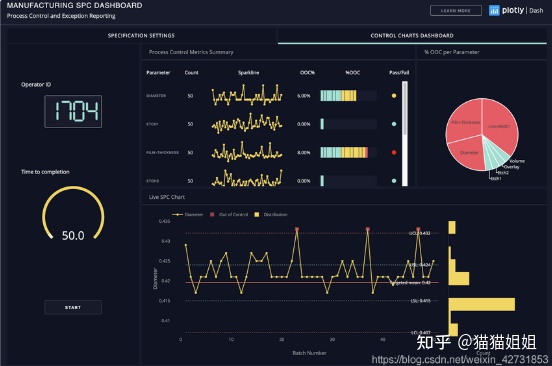This screenshot has width=552, height=366.
Task: Click the Operator ID 1704 LED display
Action: [73, 111]
